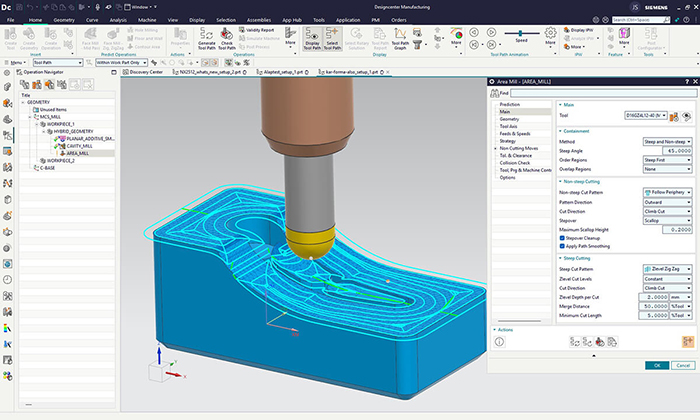Viewport: 700px width, 420px height.
Task: Open the Non-steep Cut Pattern dropdown
Action: coord(667,191)
